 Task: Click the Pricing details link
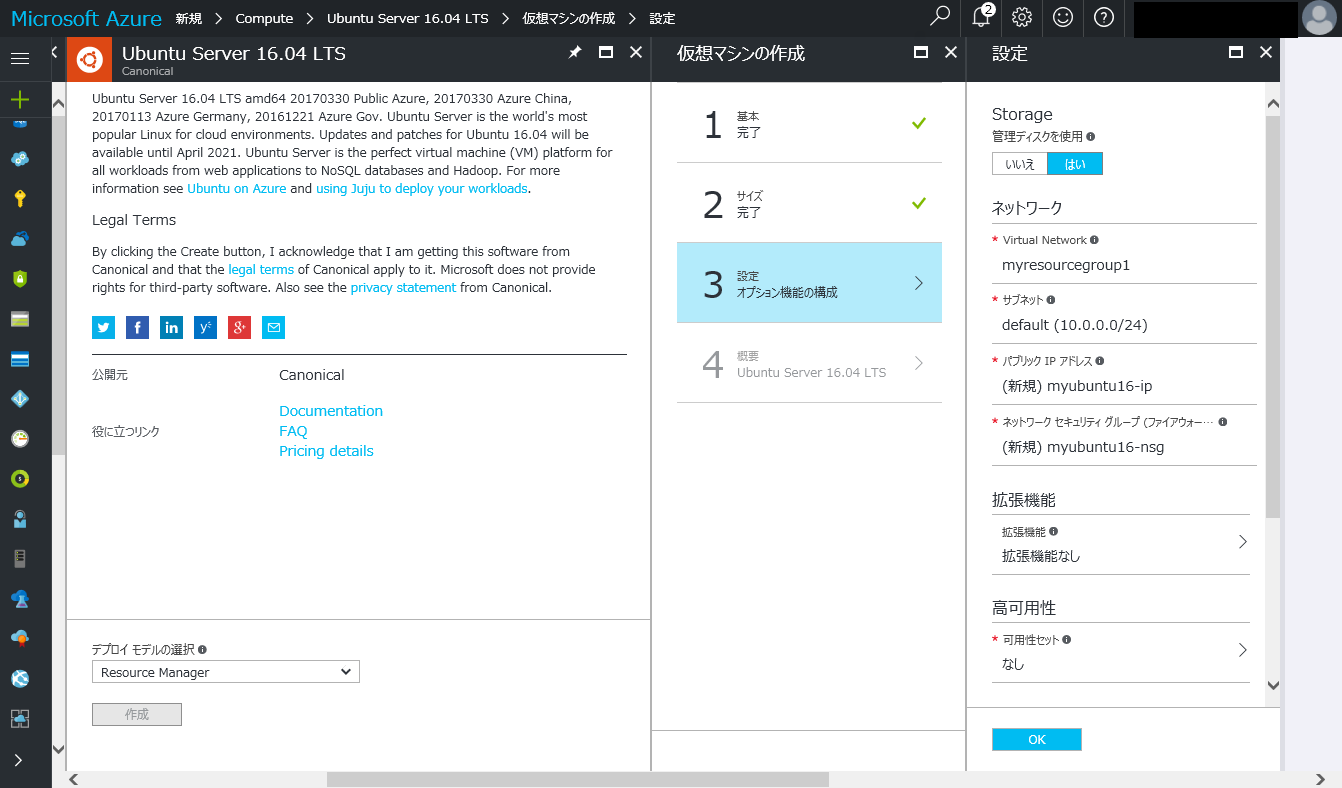(x=326, y=451)
